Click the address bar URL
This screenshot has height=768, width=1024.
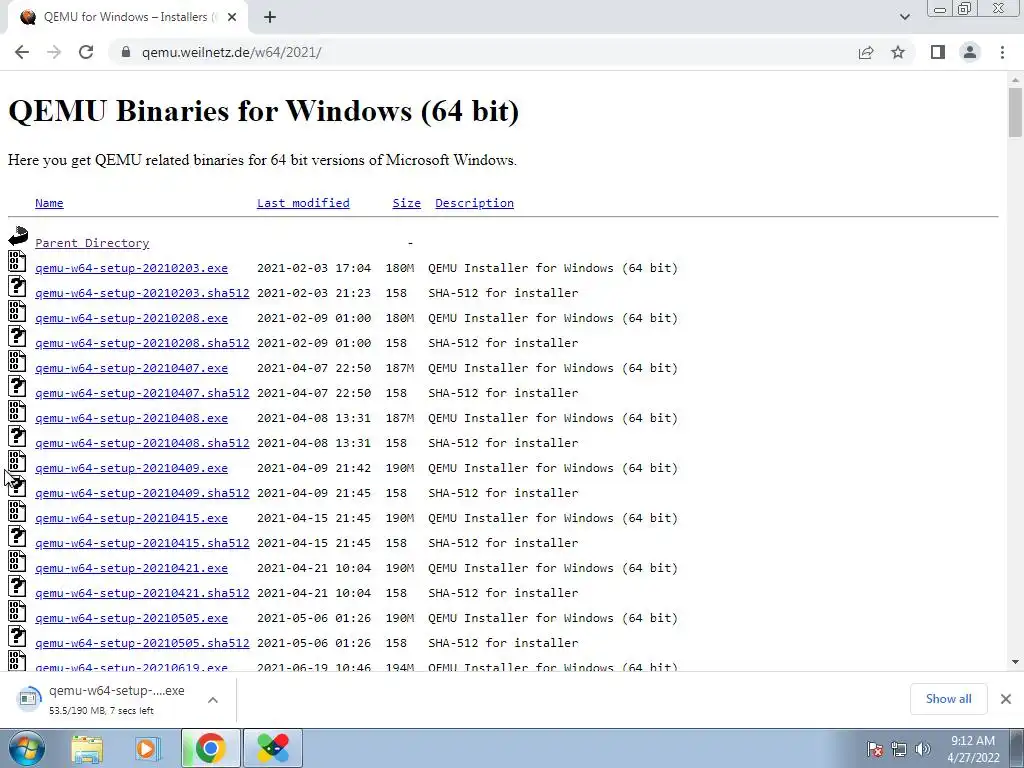231,52
